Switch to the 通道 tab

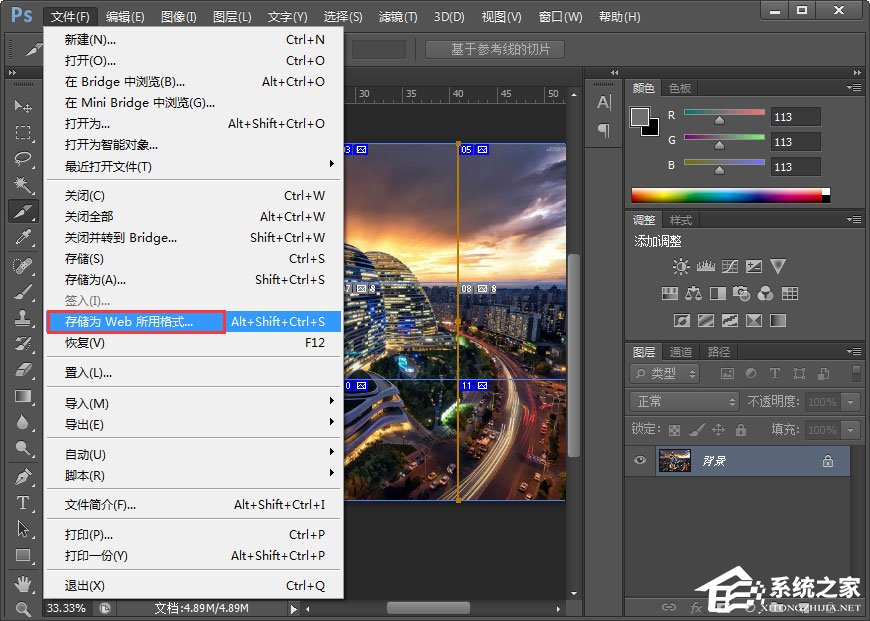tap(681, 351)
